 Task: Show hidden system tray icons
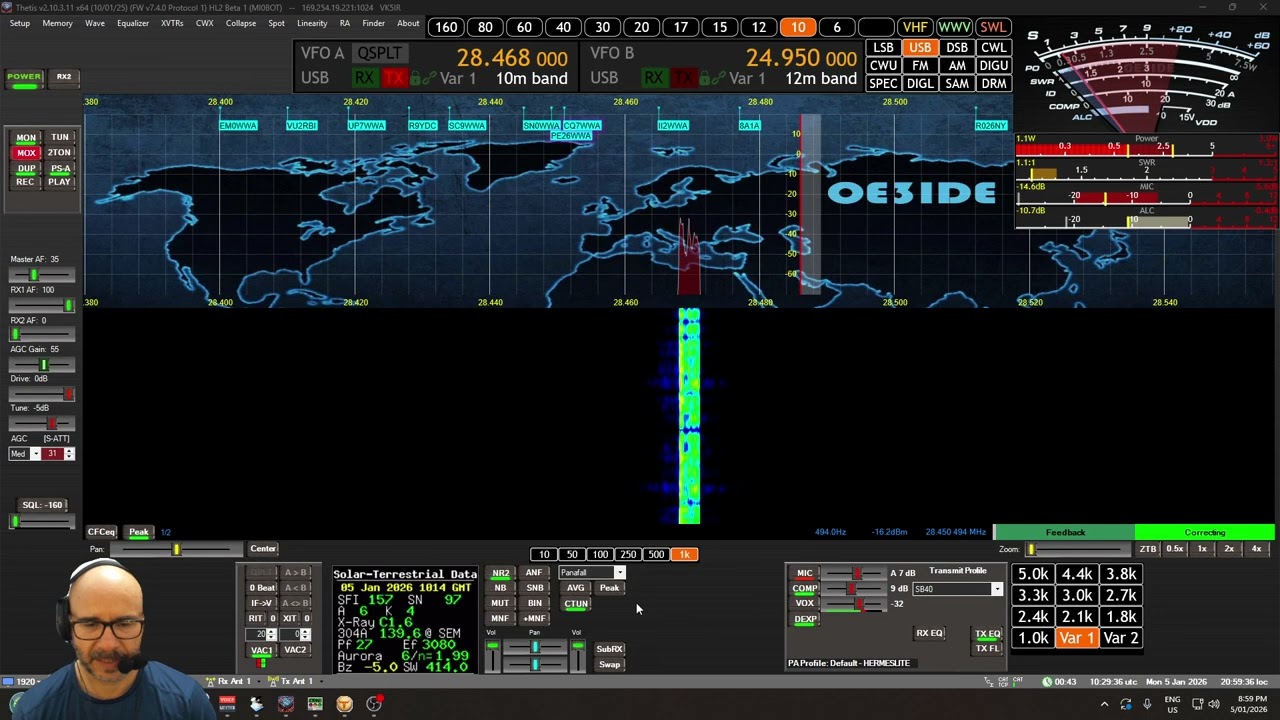coord(1104,704)
